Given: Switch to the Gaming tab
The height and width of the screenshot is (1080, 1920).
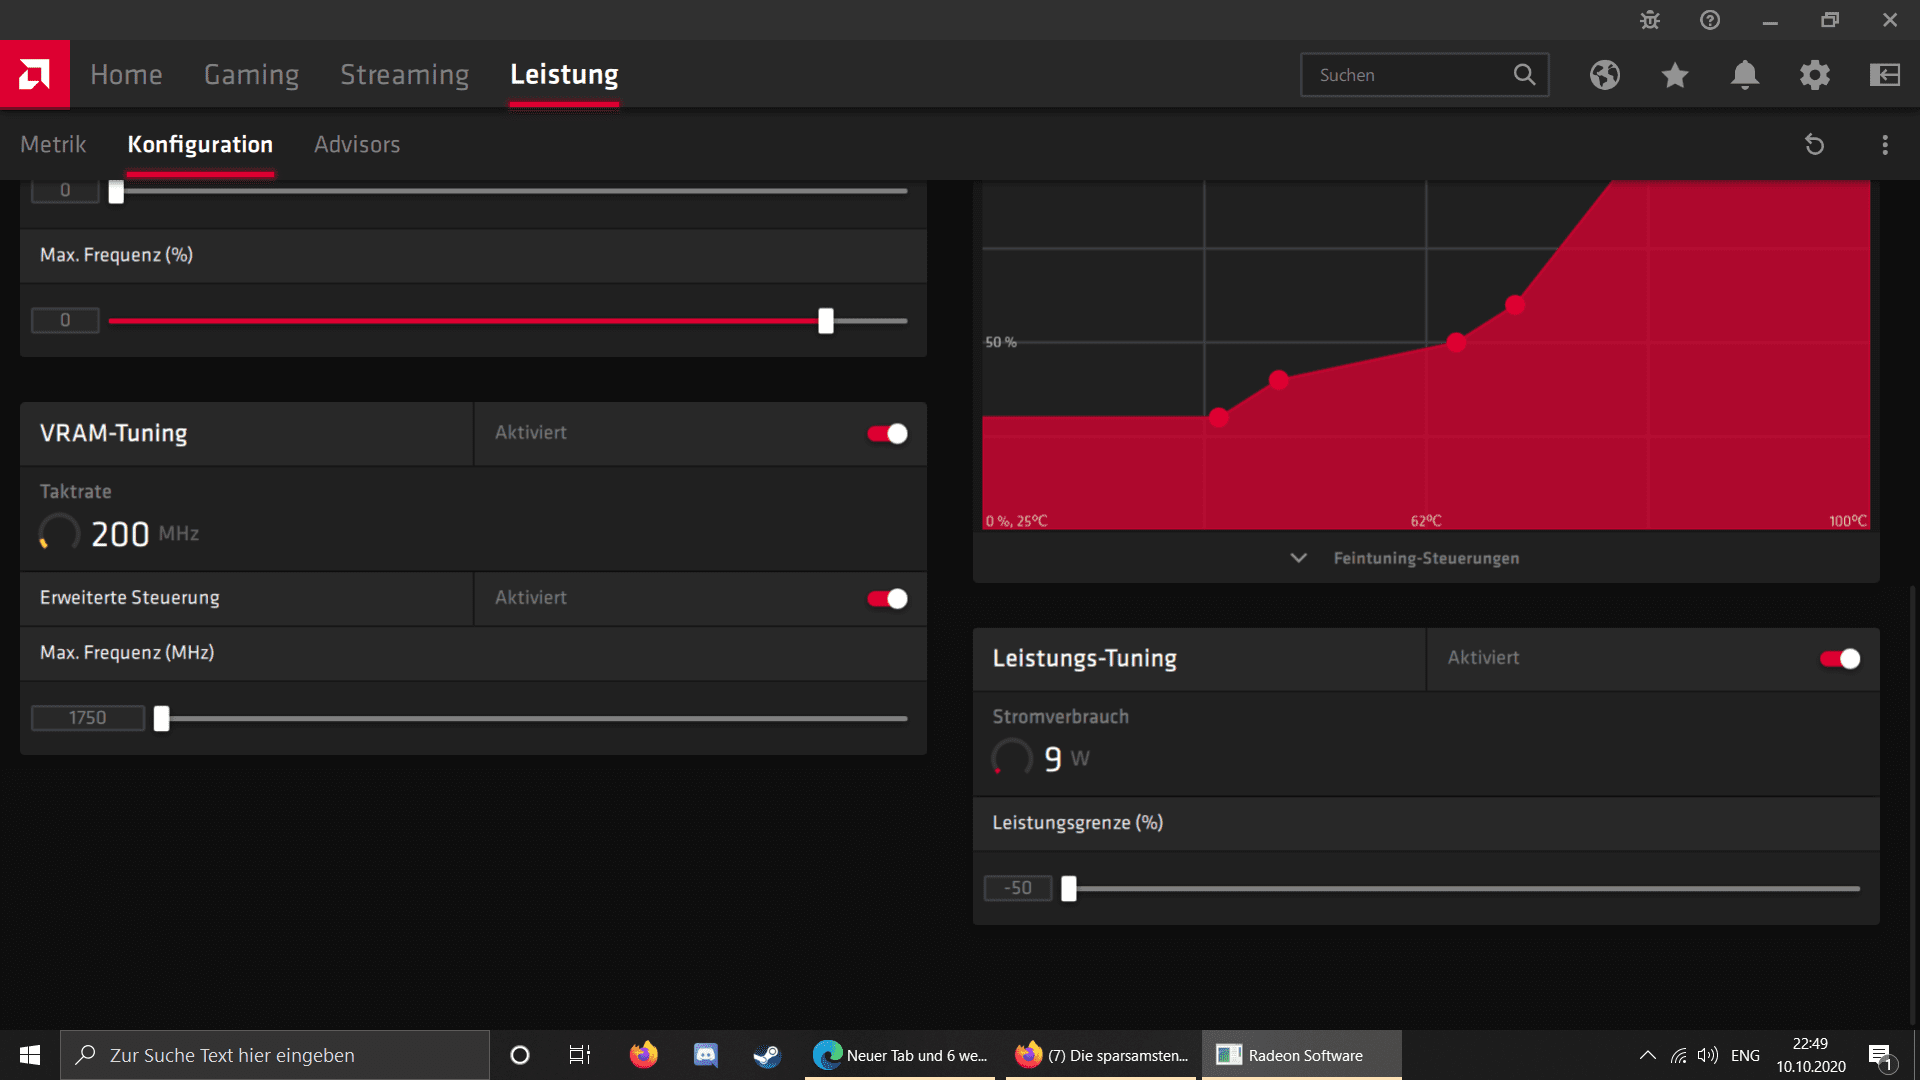Looking at the screenshot, I should click(x=251, y=74).
